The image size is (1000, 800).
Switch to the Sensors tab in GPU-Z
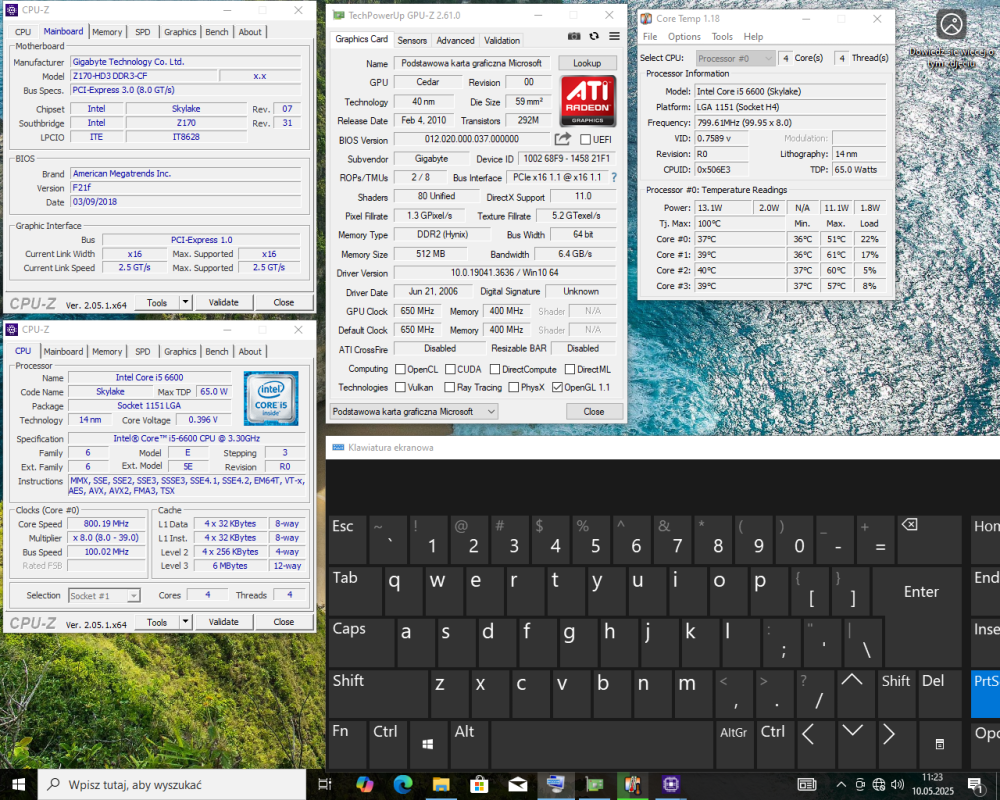point(412,40)
